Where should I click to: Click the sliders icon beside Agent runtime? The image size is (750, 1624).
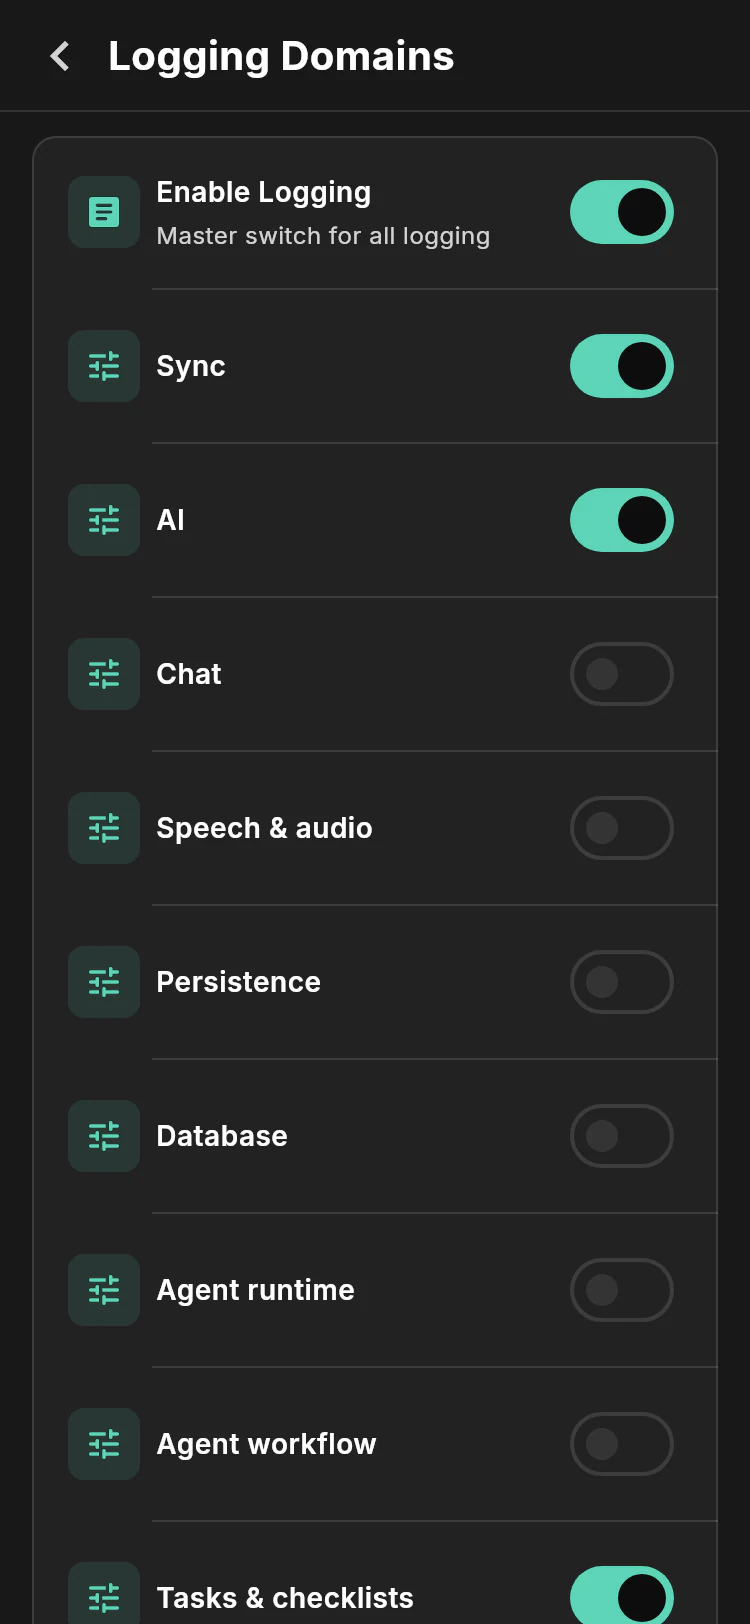104,1290
